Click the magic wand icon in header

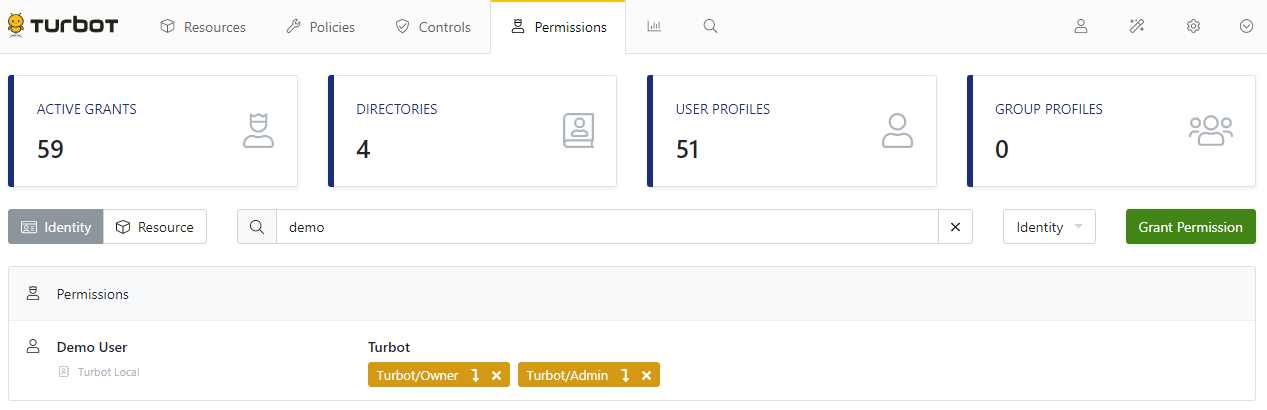1137,27
